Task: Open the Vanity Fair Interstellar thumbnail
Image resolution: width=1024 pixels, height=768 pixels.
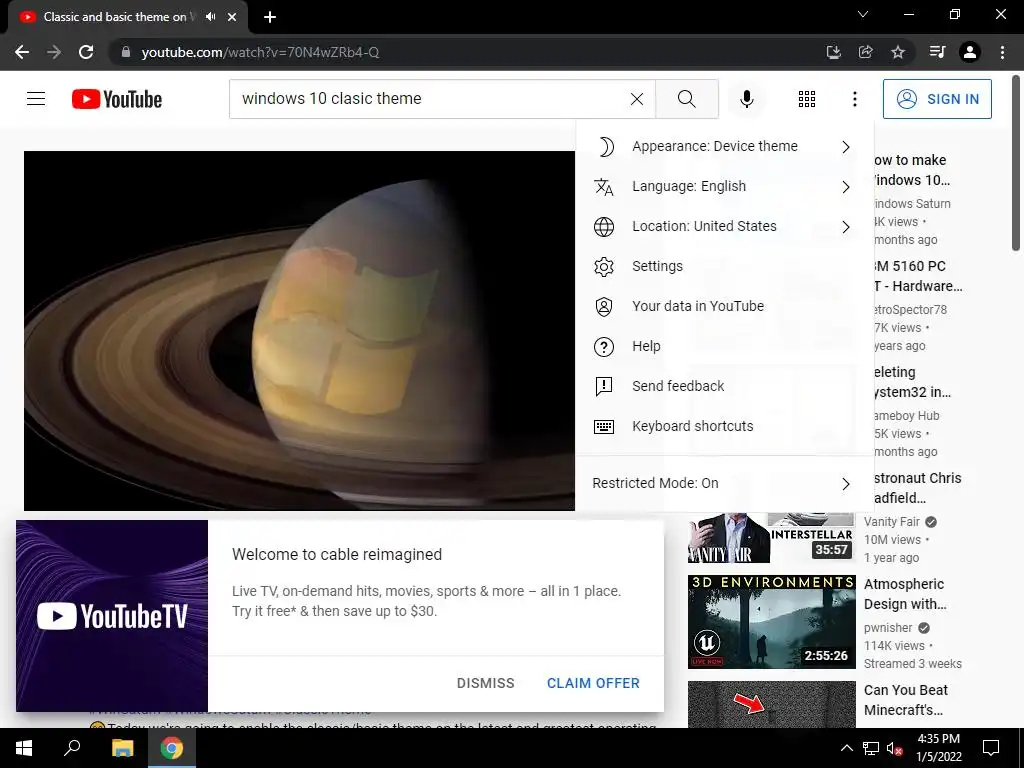Action: tap(771, 537)
